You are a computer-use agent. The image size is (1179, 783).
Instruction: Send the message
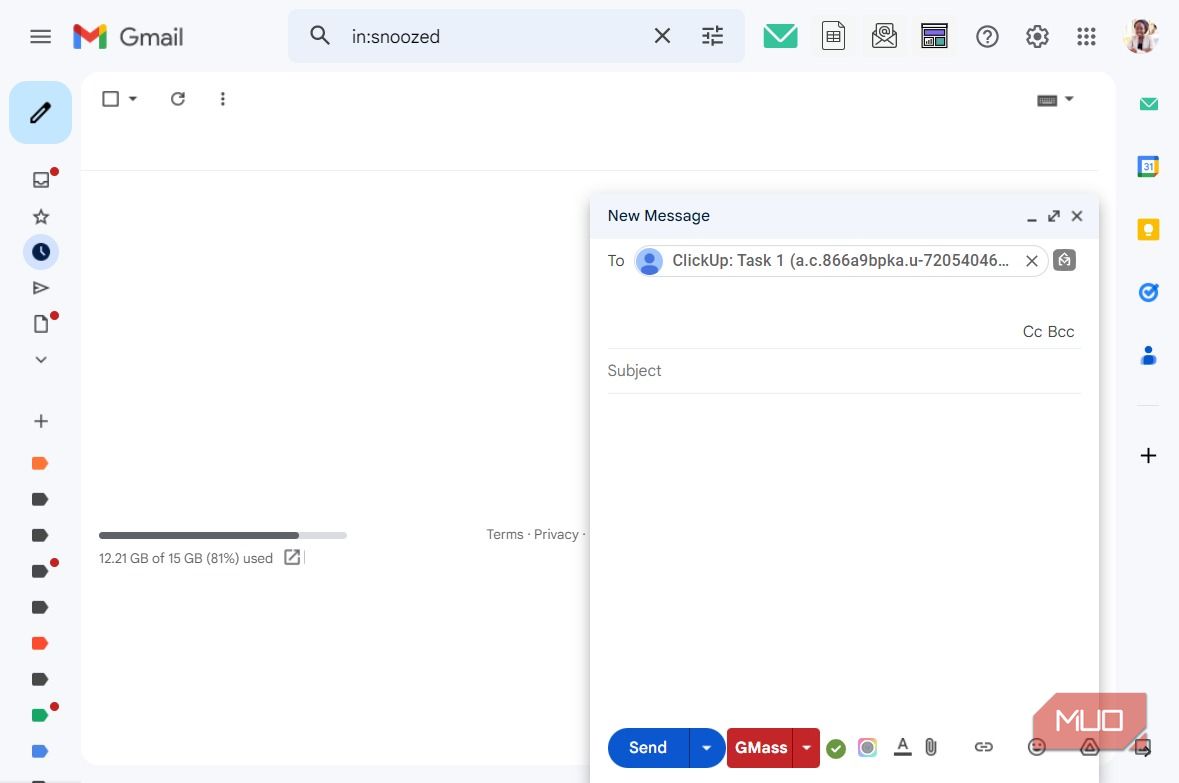click(x=648, y=748)
